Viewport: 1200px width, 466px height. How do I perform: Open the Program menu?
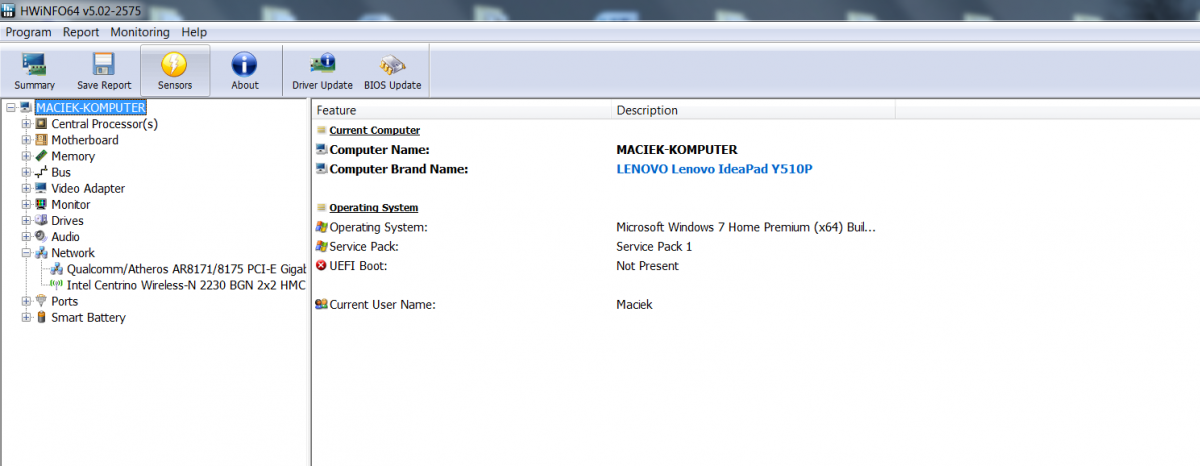28,32
